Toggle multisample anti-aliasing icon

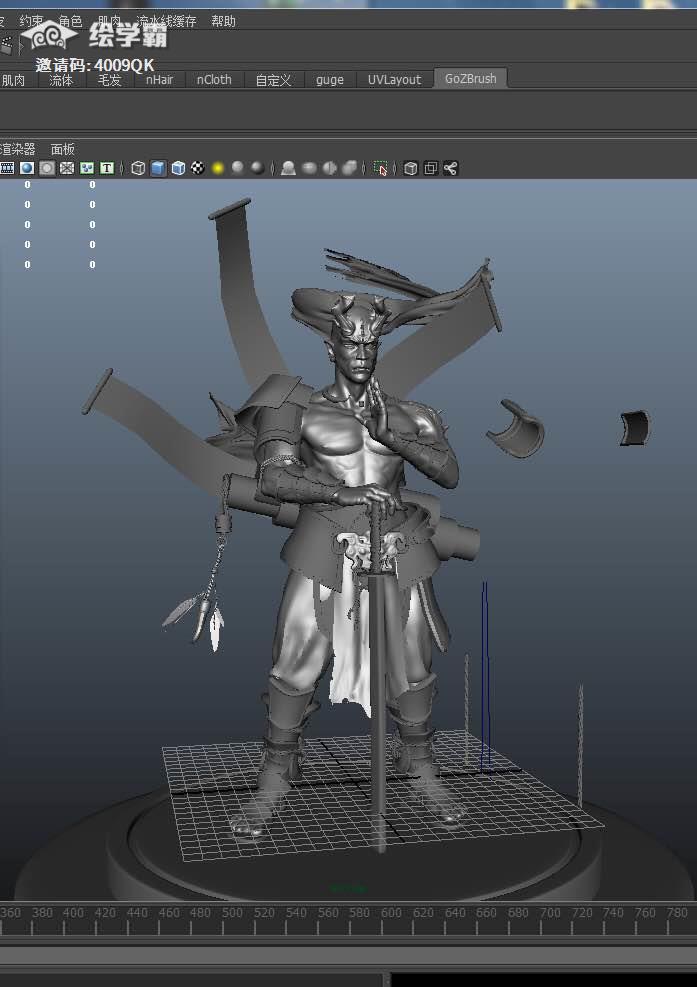click(329, 168)
